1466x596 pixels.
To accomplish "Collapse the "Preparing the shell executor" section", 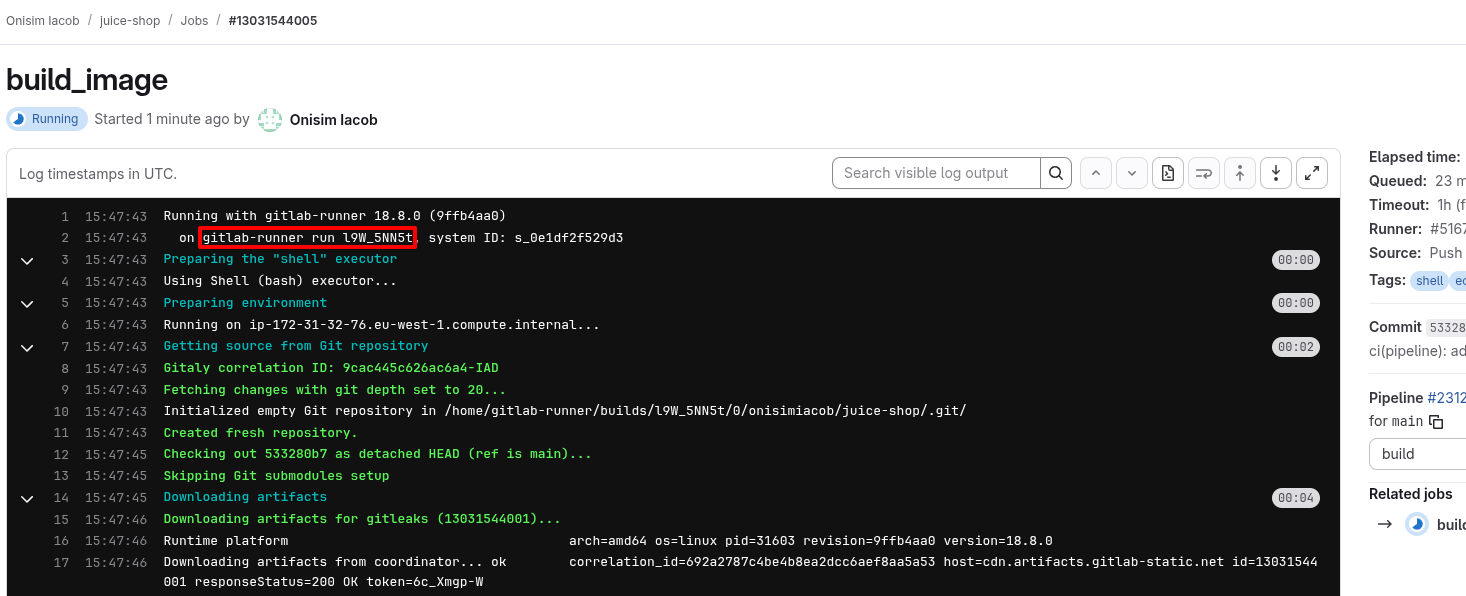I will 27,260.
